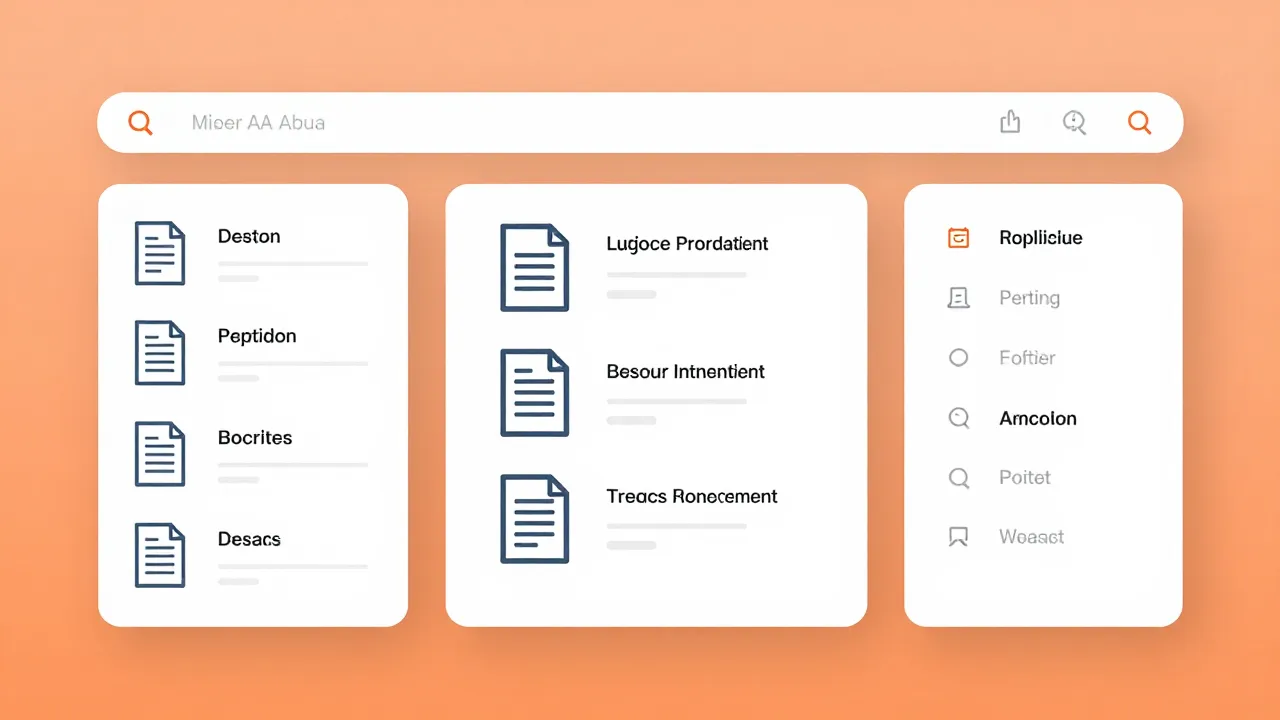This screenshot has height=720, width=1280.
Task: Click the Poitet label in right panel
Action: click(x=1025, y=478)
